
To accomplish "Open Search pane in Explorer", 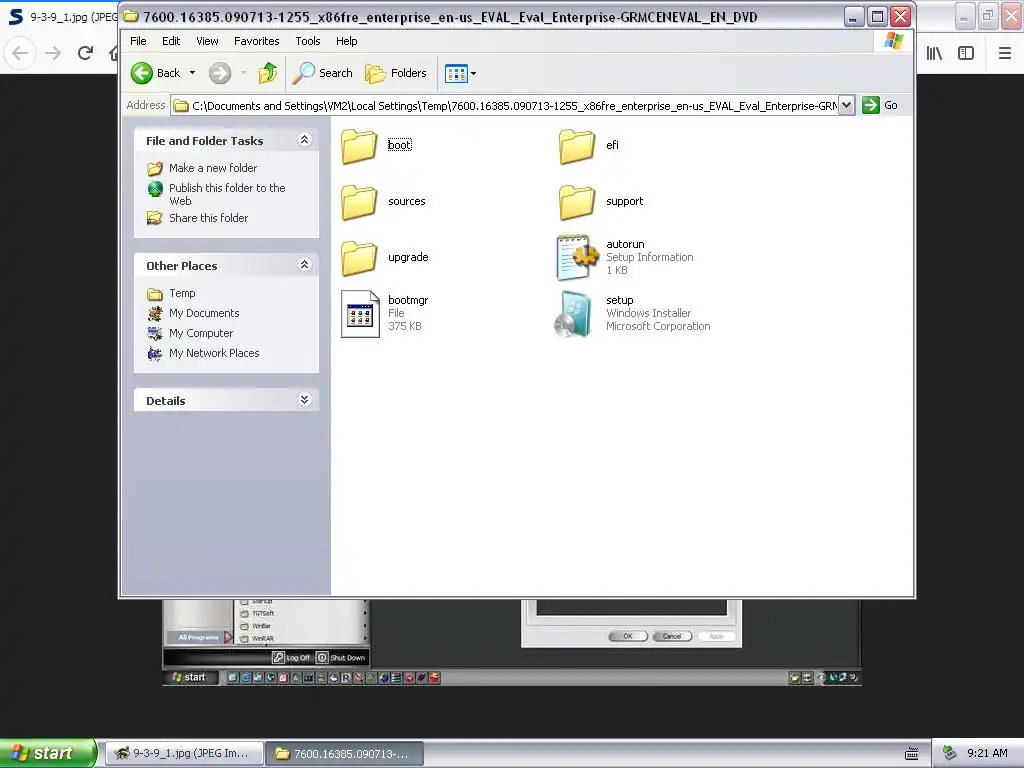I will coord(323,73).
